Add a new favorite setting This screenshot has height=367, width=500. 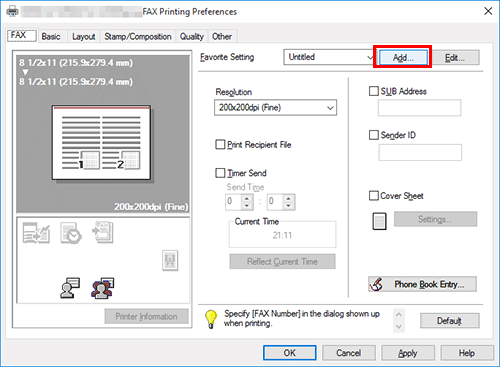click(403, 58)
